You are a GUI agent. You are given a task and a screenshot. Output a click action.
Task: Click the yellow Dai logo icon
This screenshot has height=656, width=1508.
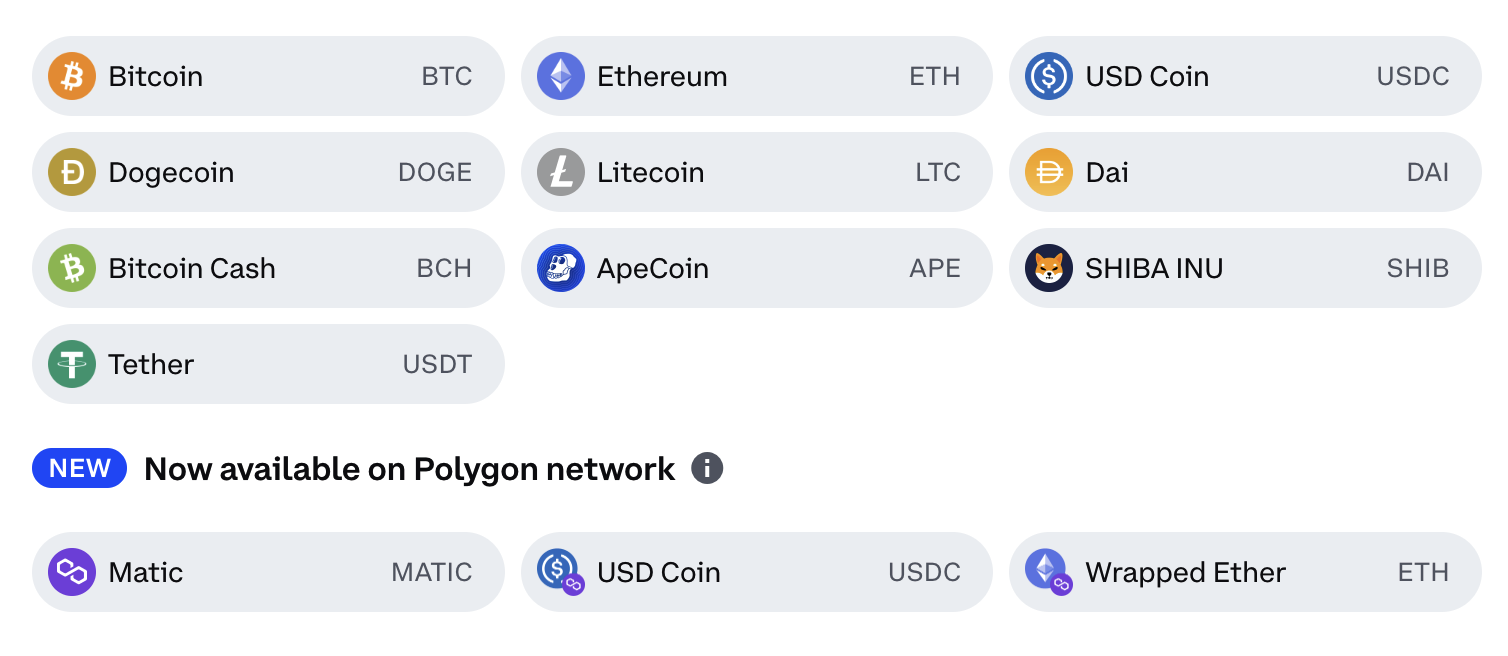(x=1049, y=172)
